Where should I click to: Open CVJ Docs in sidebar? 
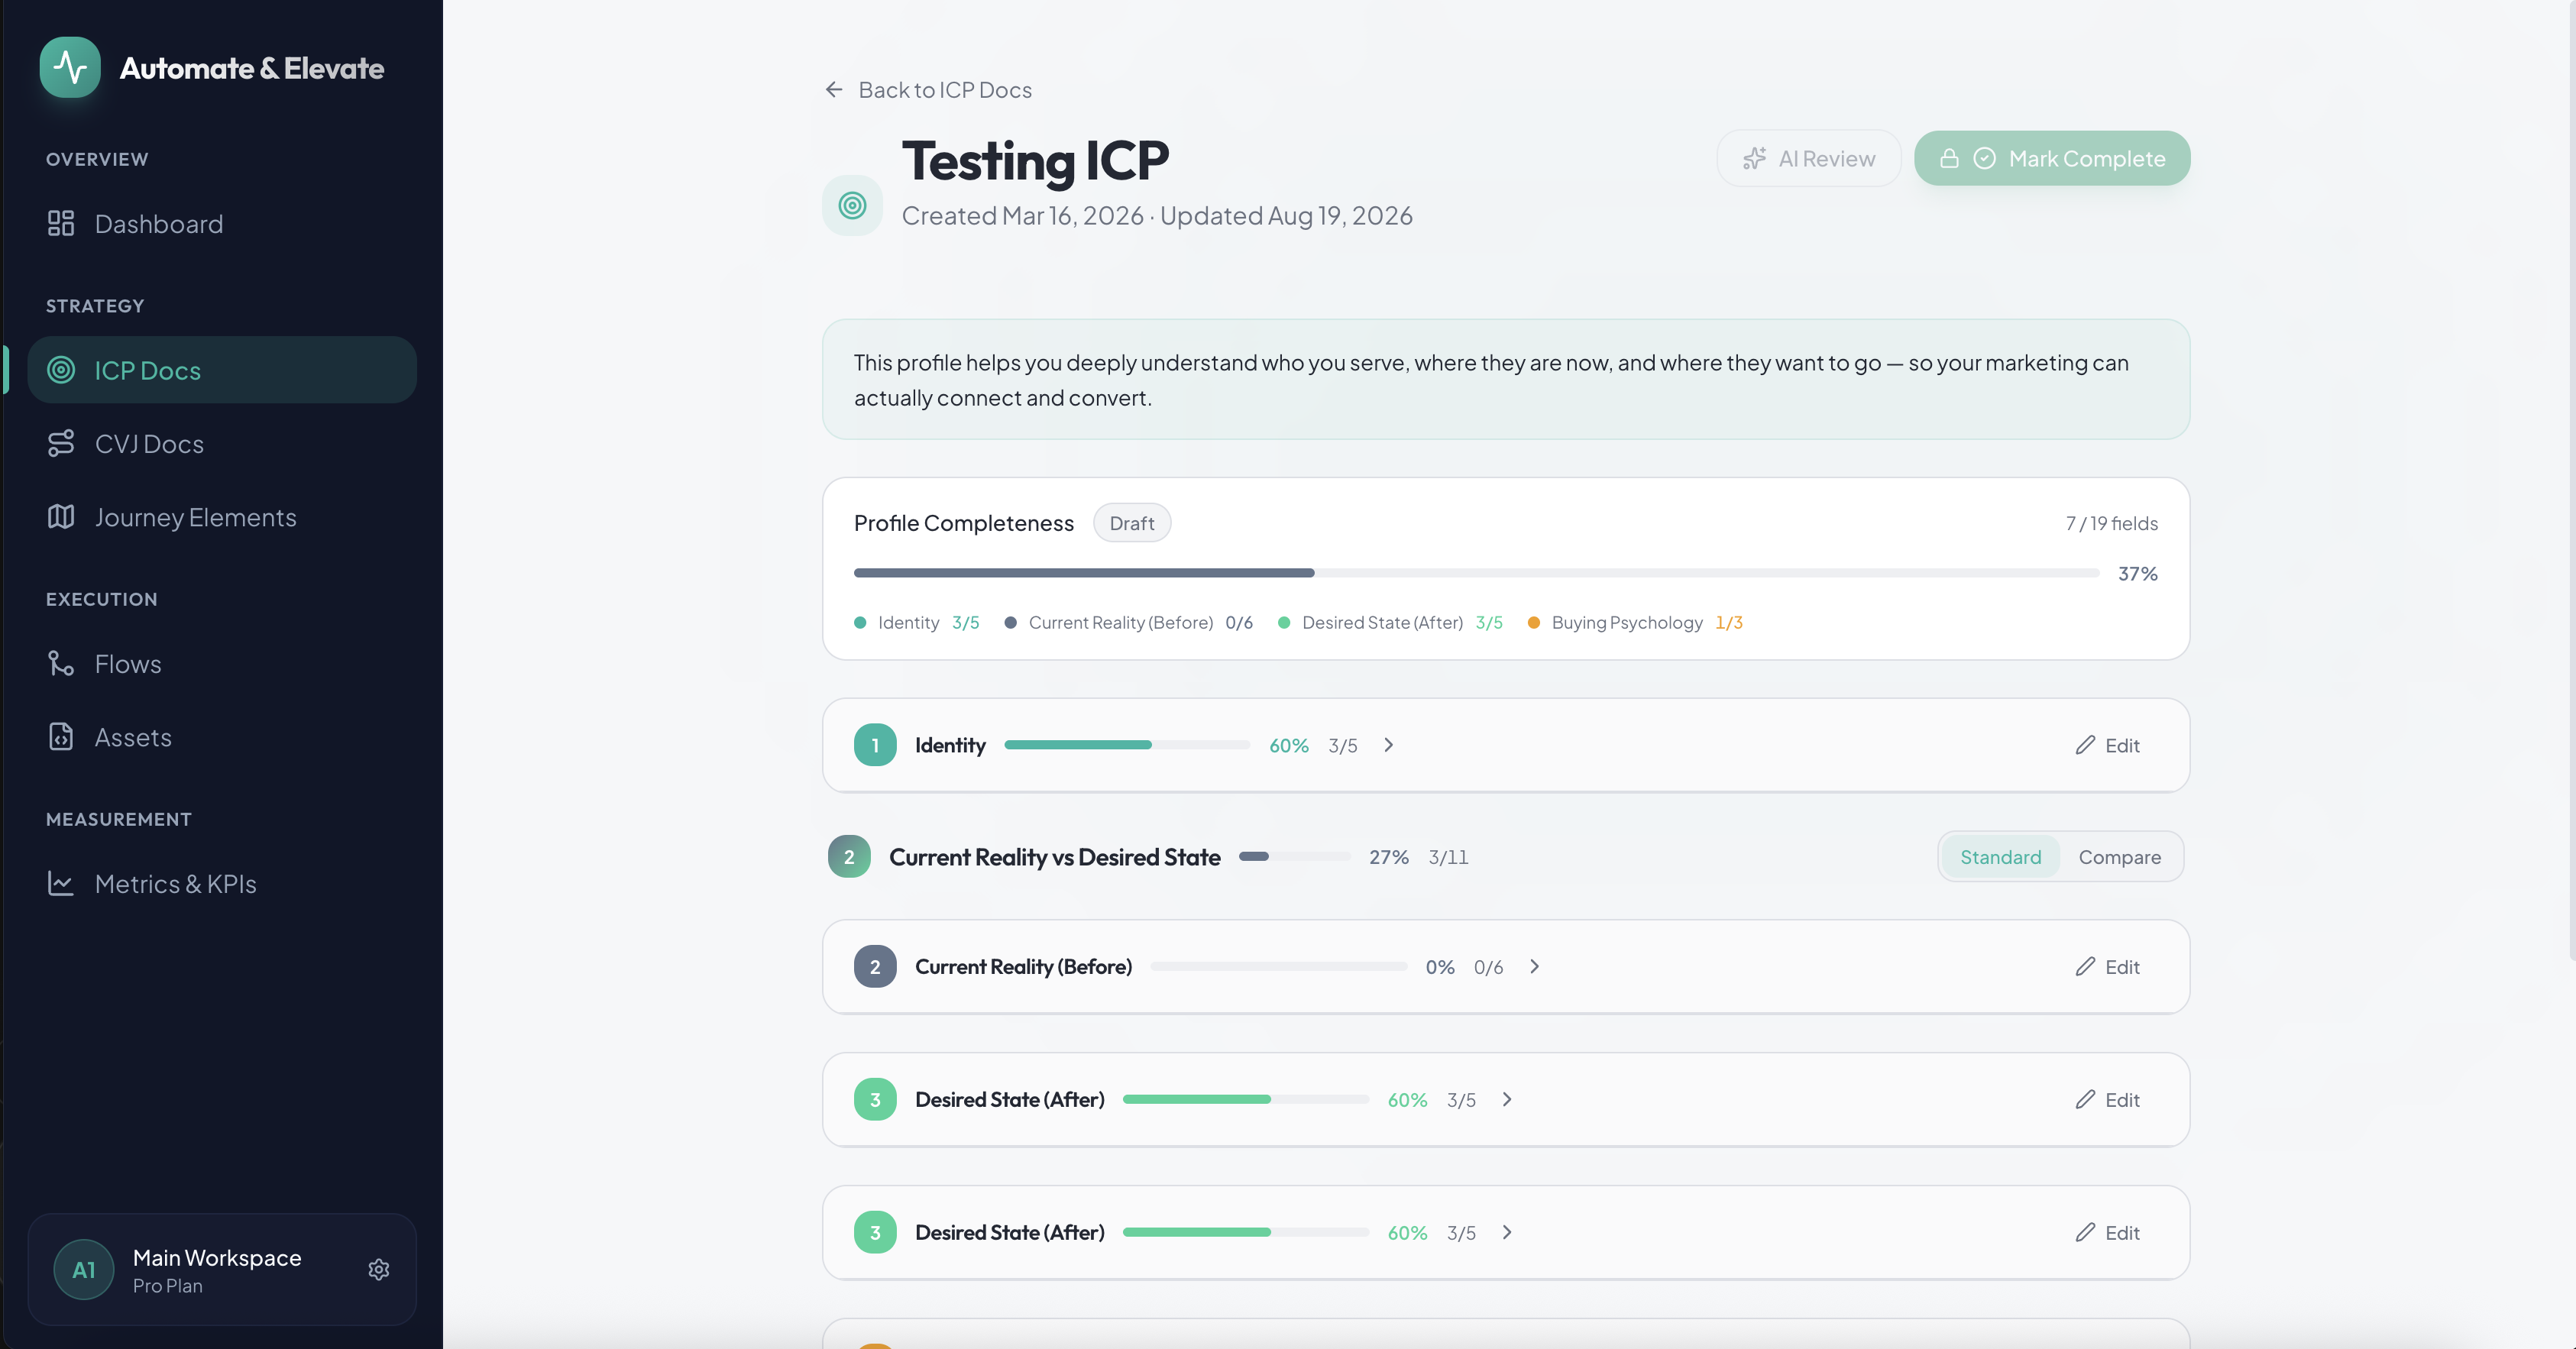point(222,444)
